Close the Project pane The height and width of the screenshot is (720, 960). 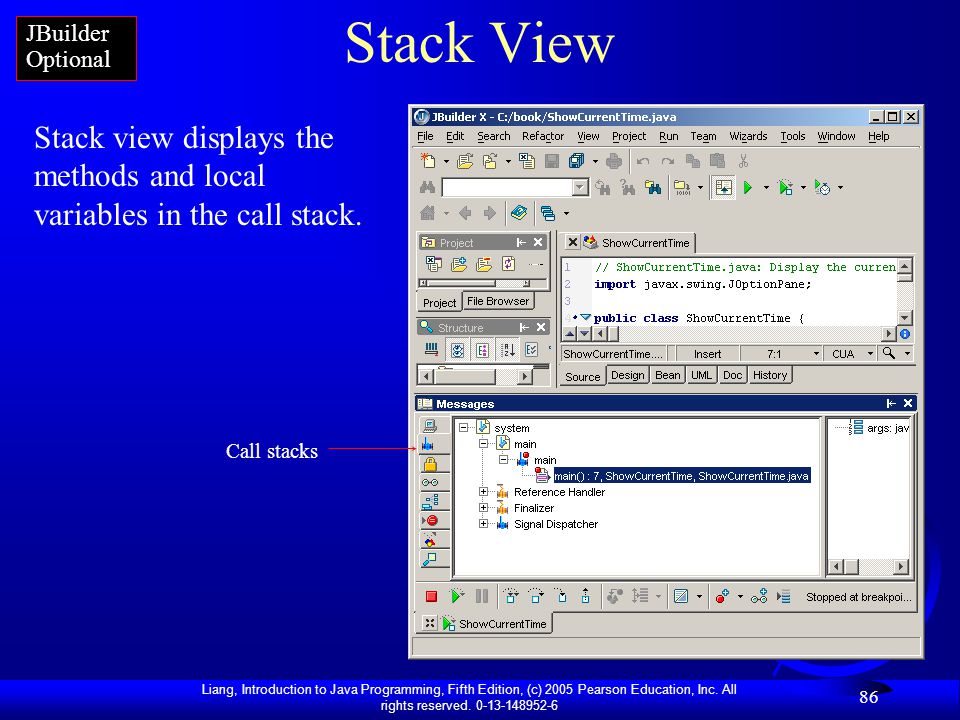point(538,242)
